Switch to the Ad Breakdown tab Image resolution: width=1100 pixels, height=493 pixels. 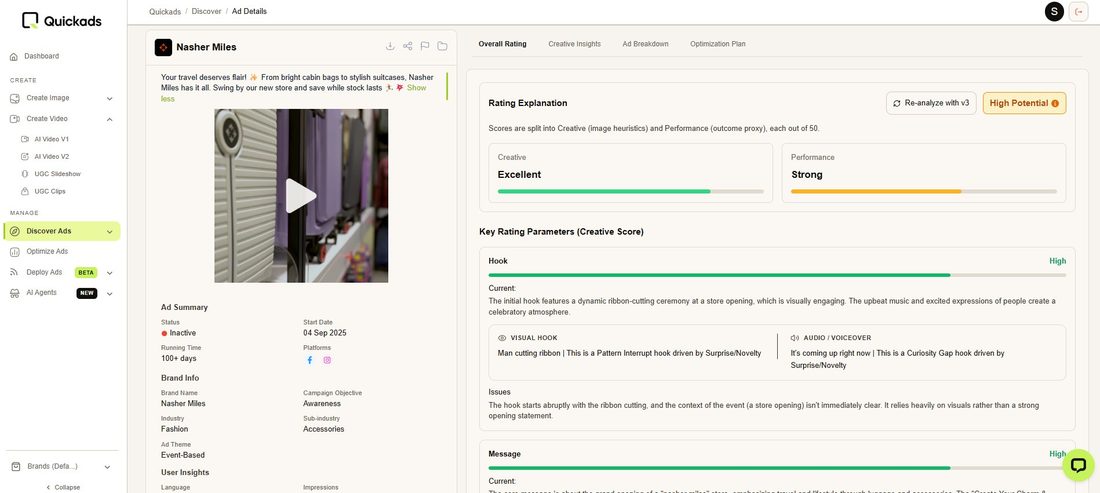tap(645, 43)
